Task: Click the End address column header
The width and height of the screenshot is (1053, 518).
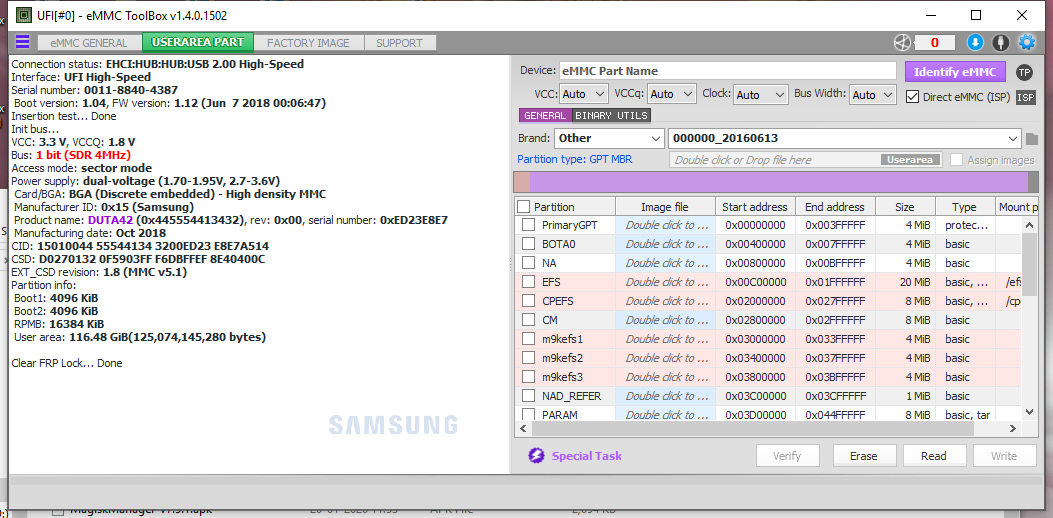Action: coord(835,207)
